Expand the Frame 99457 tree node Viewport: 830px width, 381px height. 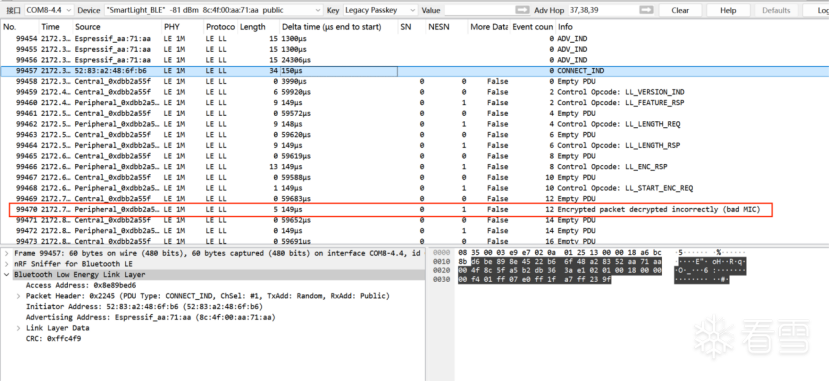(x=6, y=253)
